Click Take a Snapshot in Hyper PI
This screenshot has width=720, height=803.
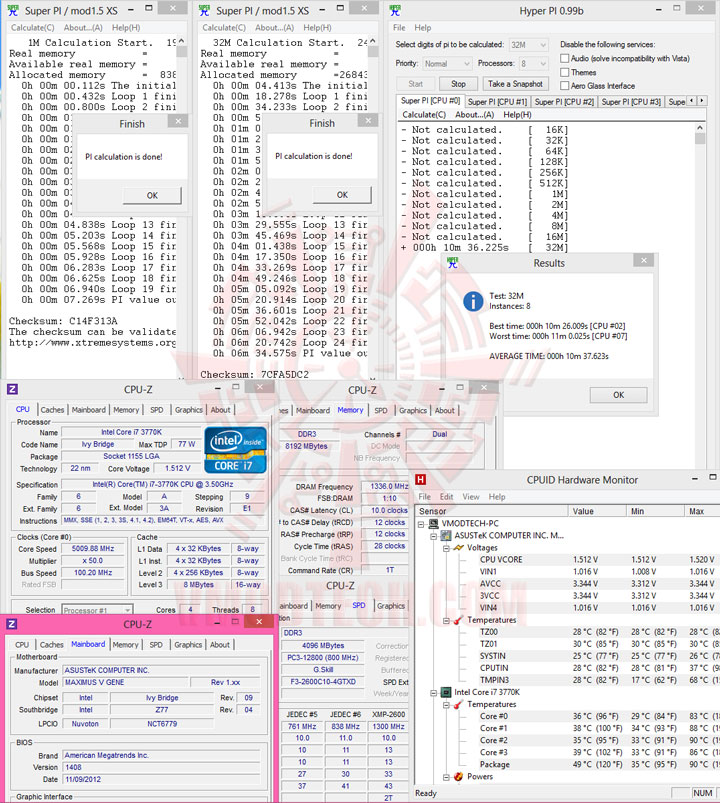[x=515, y=84]
